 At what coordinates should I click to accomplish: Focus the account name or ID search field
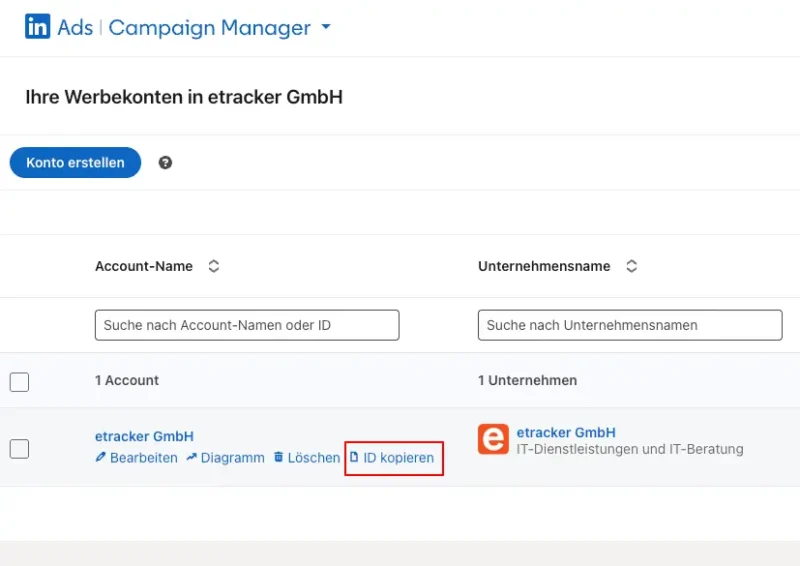coord(247,325)
